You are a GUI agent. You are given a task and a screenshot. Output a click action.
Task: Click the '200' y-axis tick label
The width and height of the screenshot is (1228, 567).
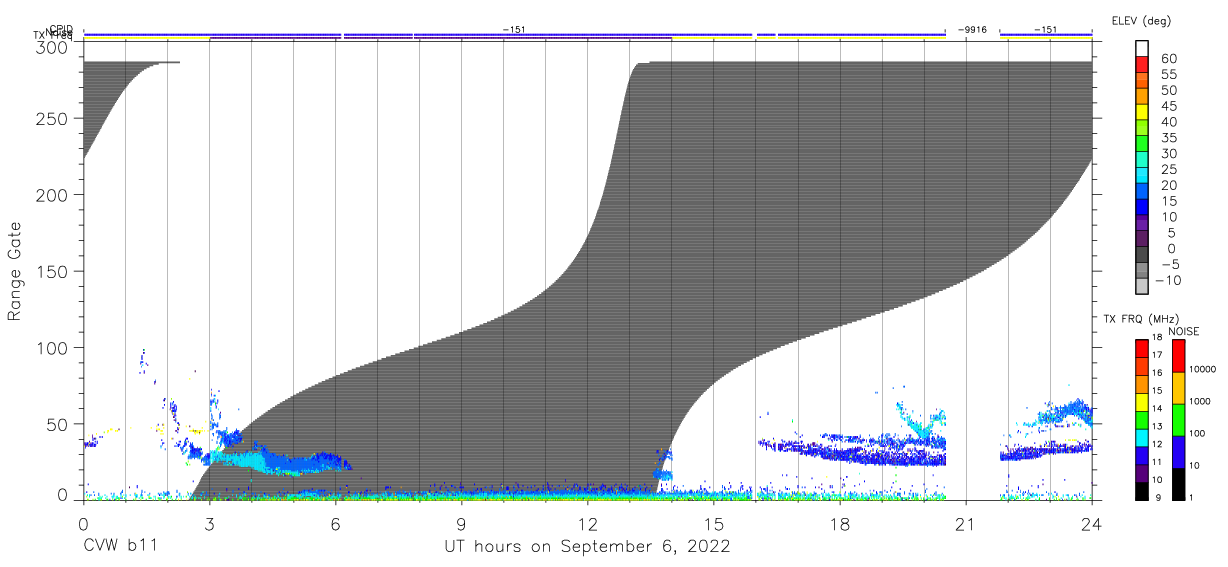[54, 195]
